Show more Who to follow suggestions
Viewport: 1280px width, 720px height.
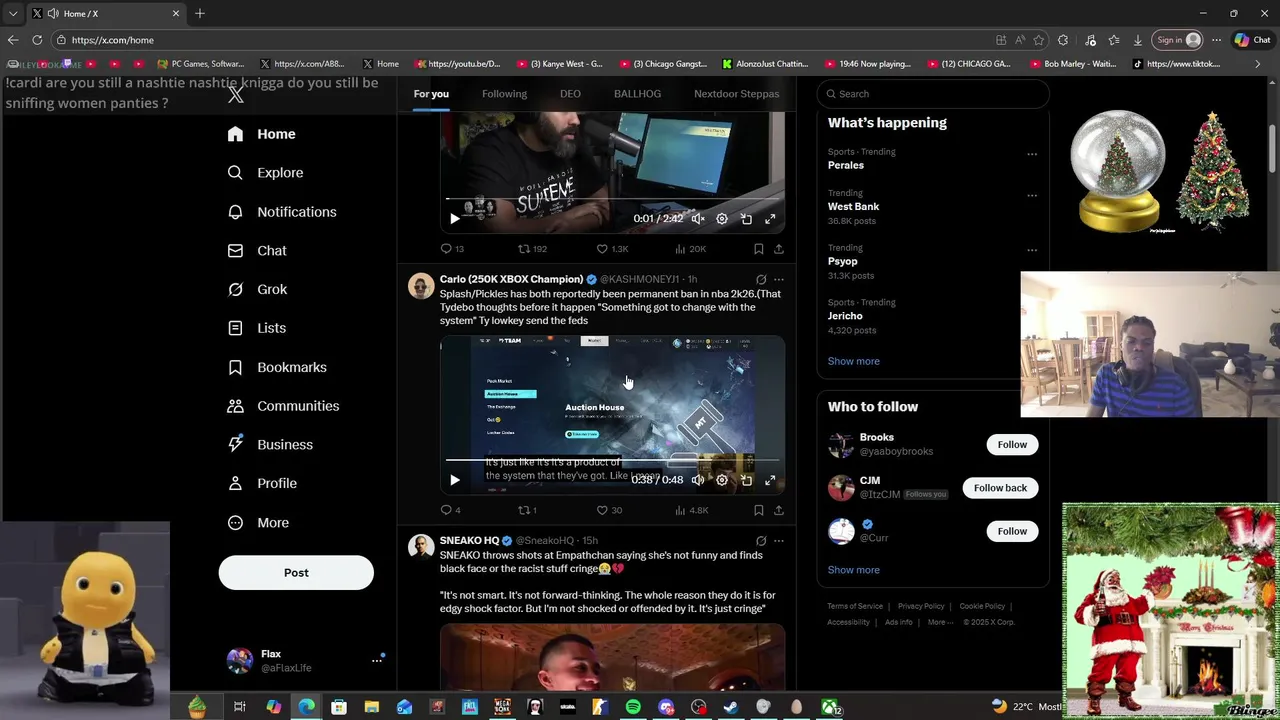click(x=854, y=570)
